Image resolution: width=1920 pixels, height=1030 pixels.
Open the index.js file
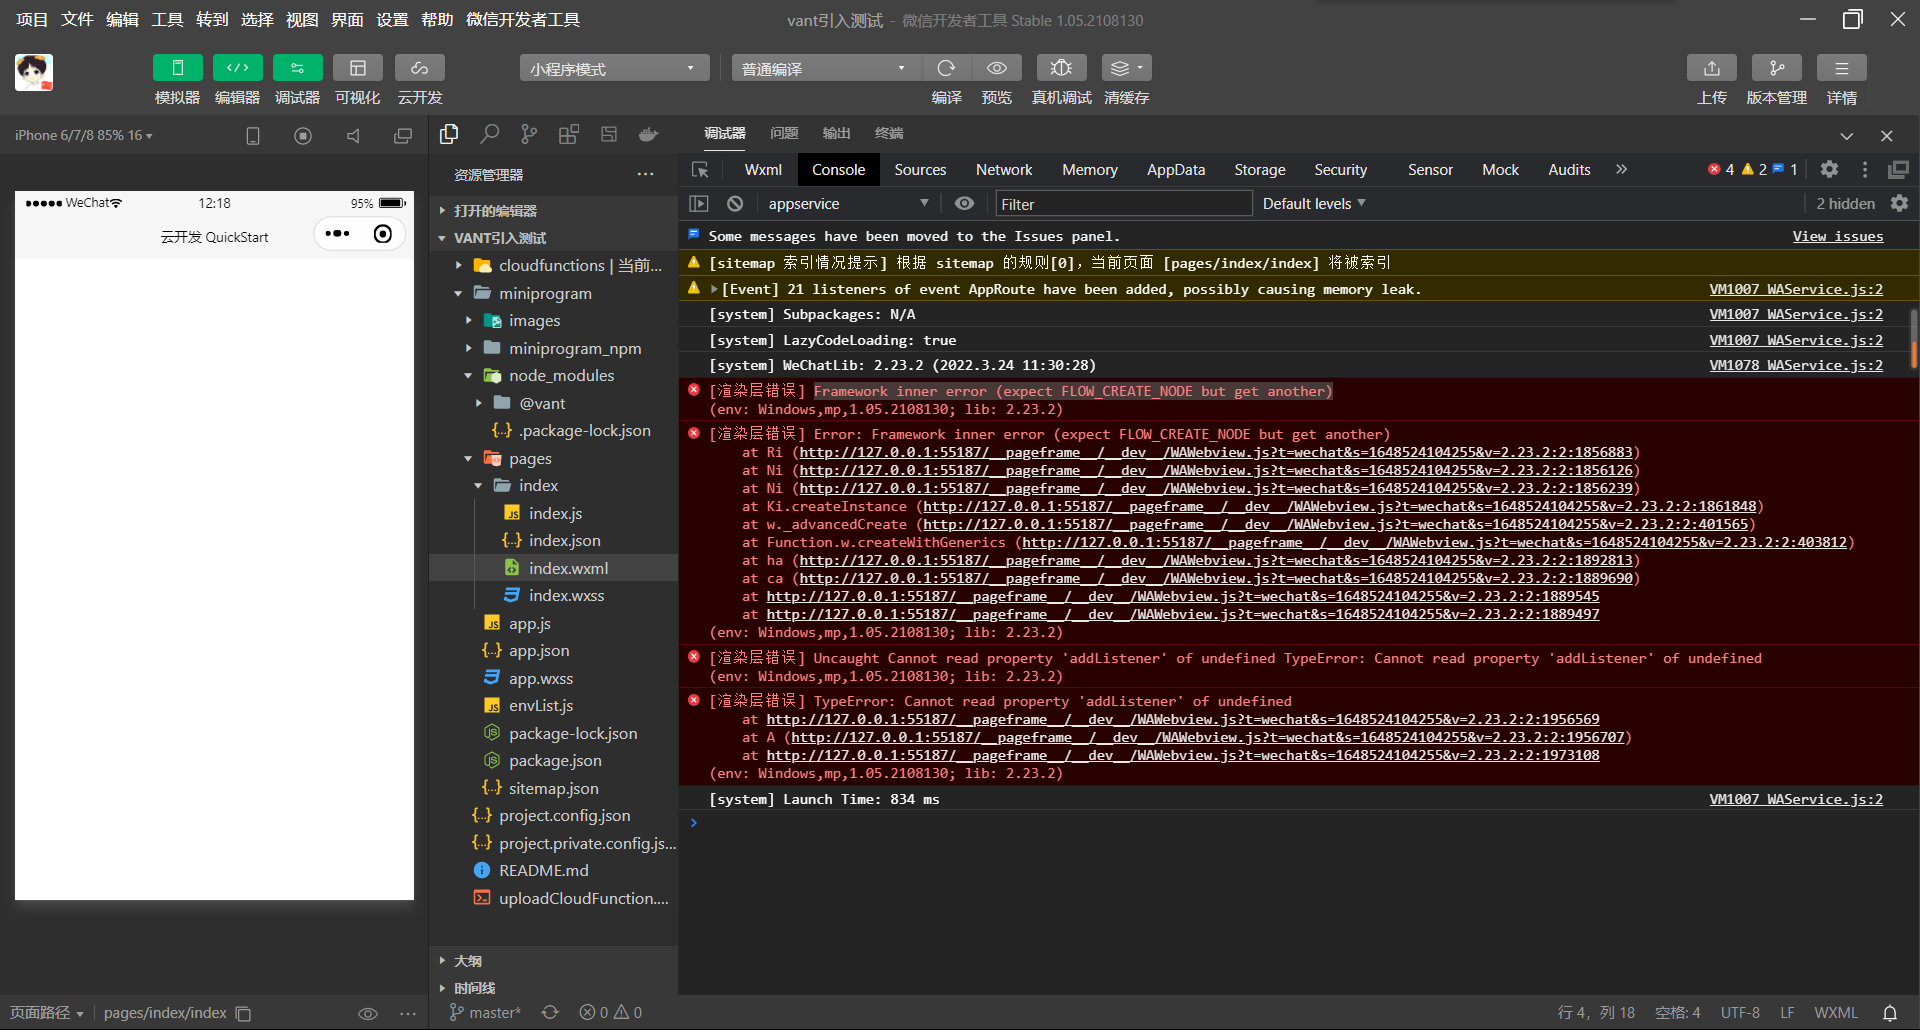click(554, 513)
